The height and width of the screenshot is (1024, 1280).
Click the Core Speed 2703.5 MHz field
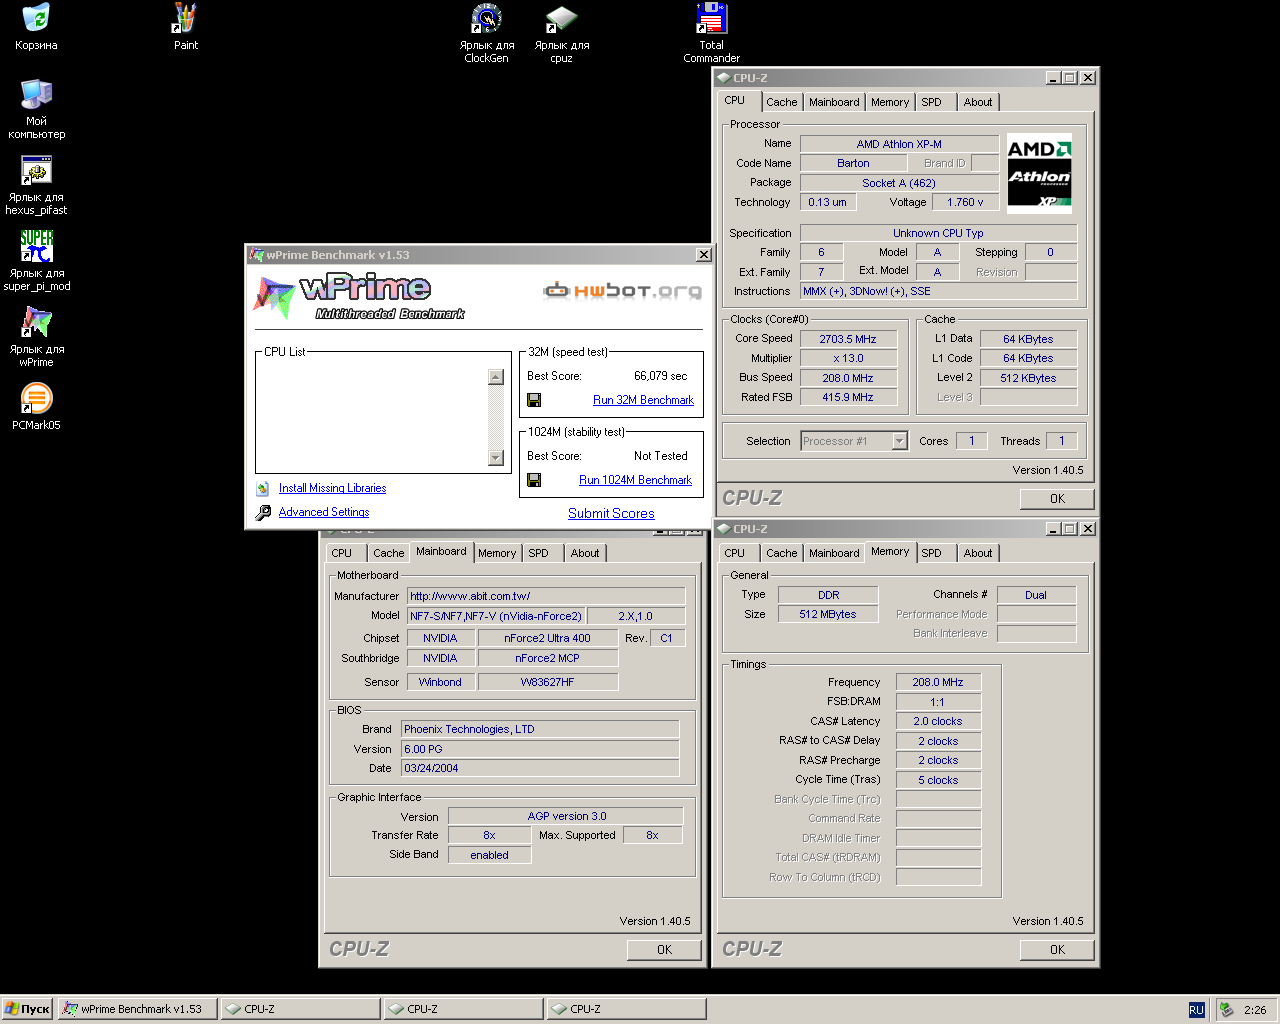(848, 339)
